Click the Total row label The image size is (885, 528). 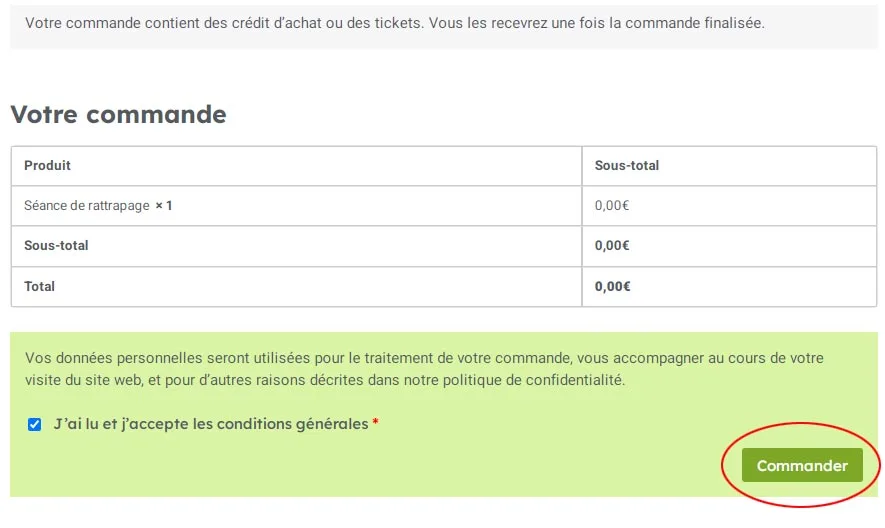(x=40, y=286)
